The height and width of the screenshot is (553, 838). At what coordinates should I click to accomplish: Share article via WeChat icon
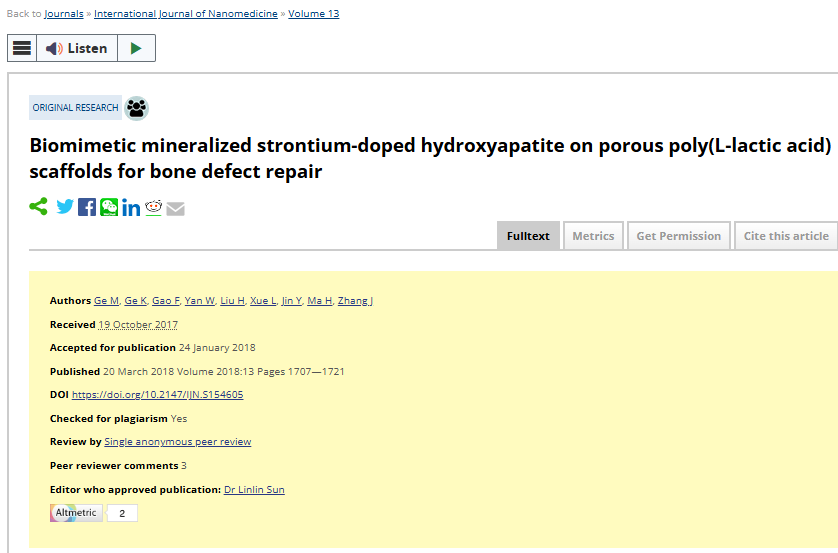pos(109,207)
